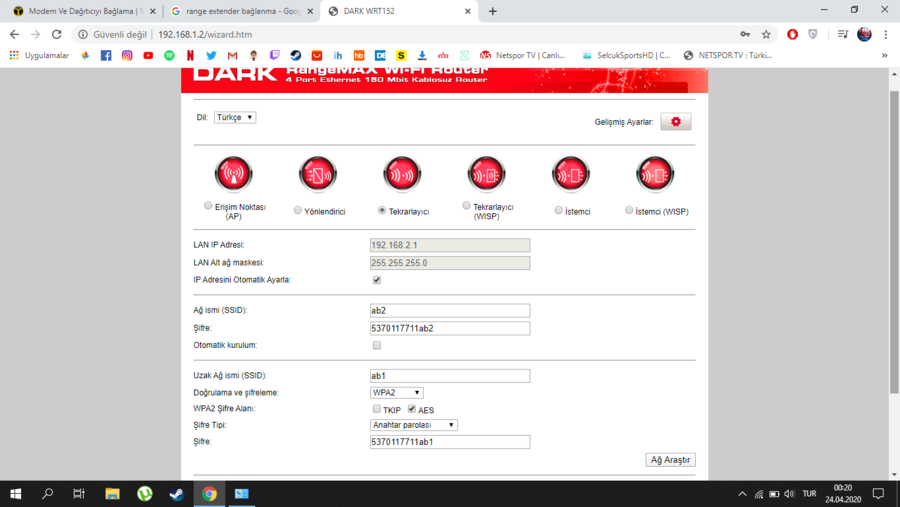Reload the page
Viewport: 900px width, 507px height.
56,34
